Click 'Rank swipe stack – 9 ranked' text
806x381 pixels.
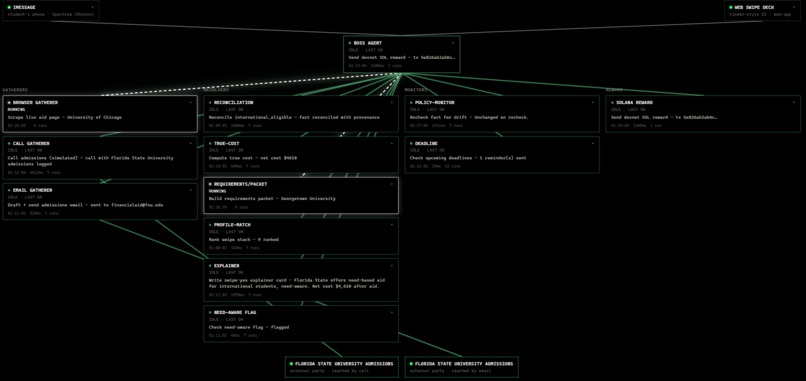point(245,239)
